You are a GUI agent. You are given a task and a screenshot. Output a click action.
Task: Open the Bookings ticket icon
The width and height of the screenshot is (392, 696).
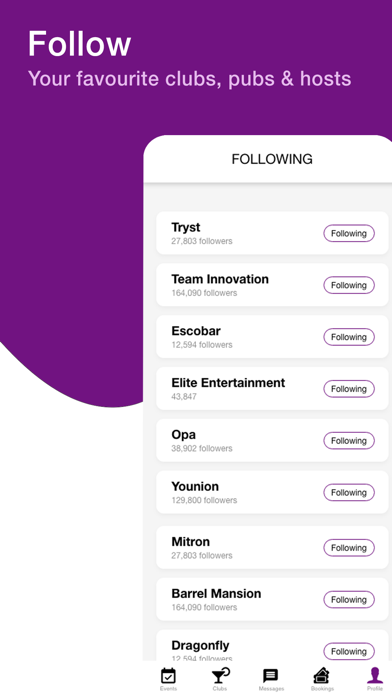[x=322, y=676]
